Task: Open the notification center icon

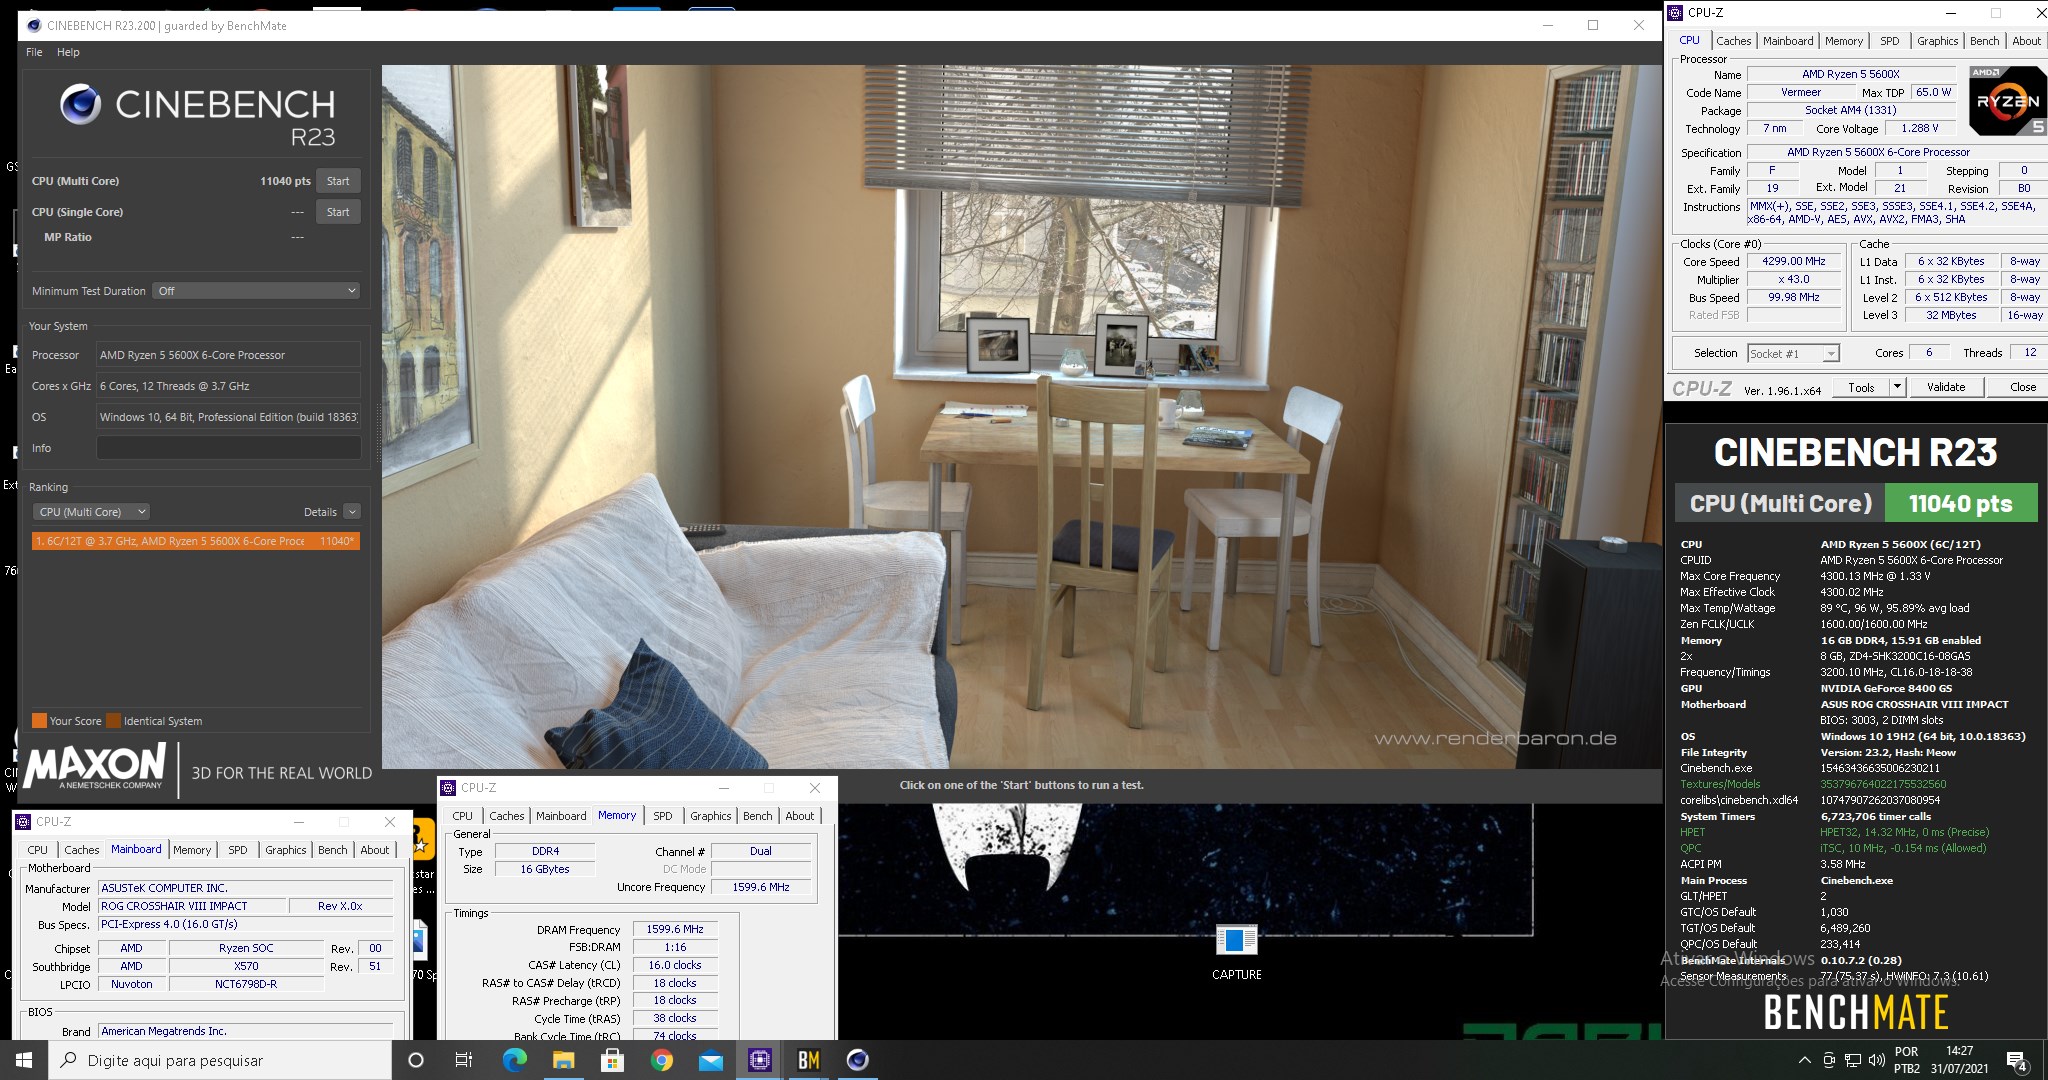Action: point(2017,1061)
